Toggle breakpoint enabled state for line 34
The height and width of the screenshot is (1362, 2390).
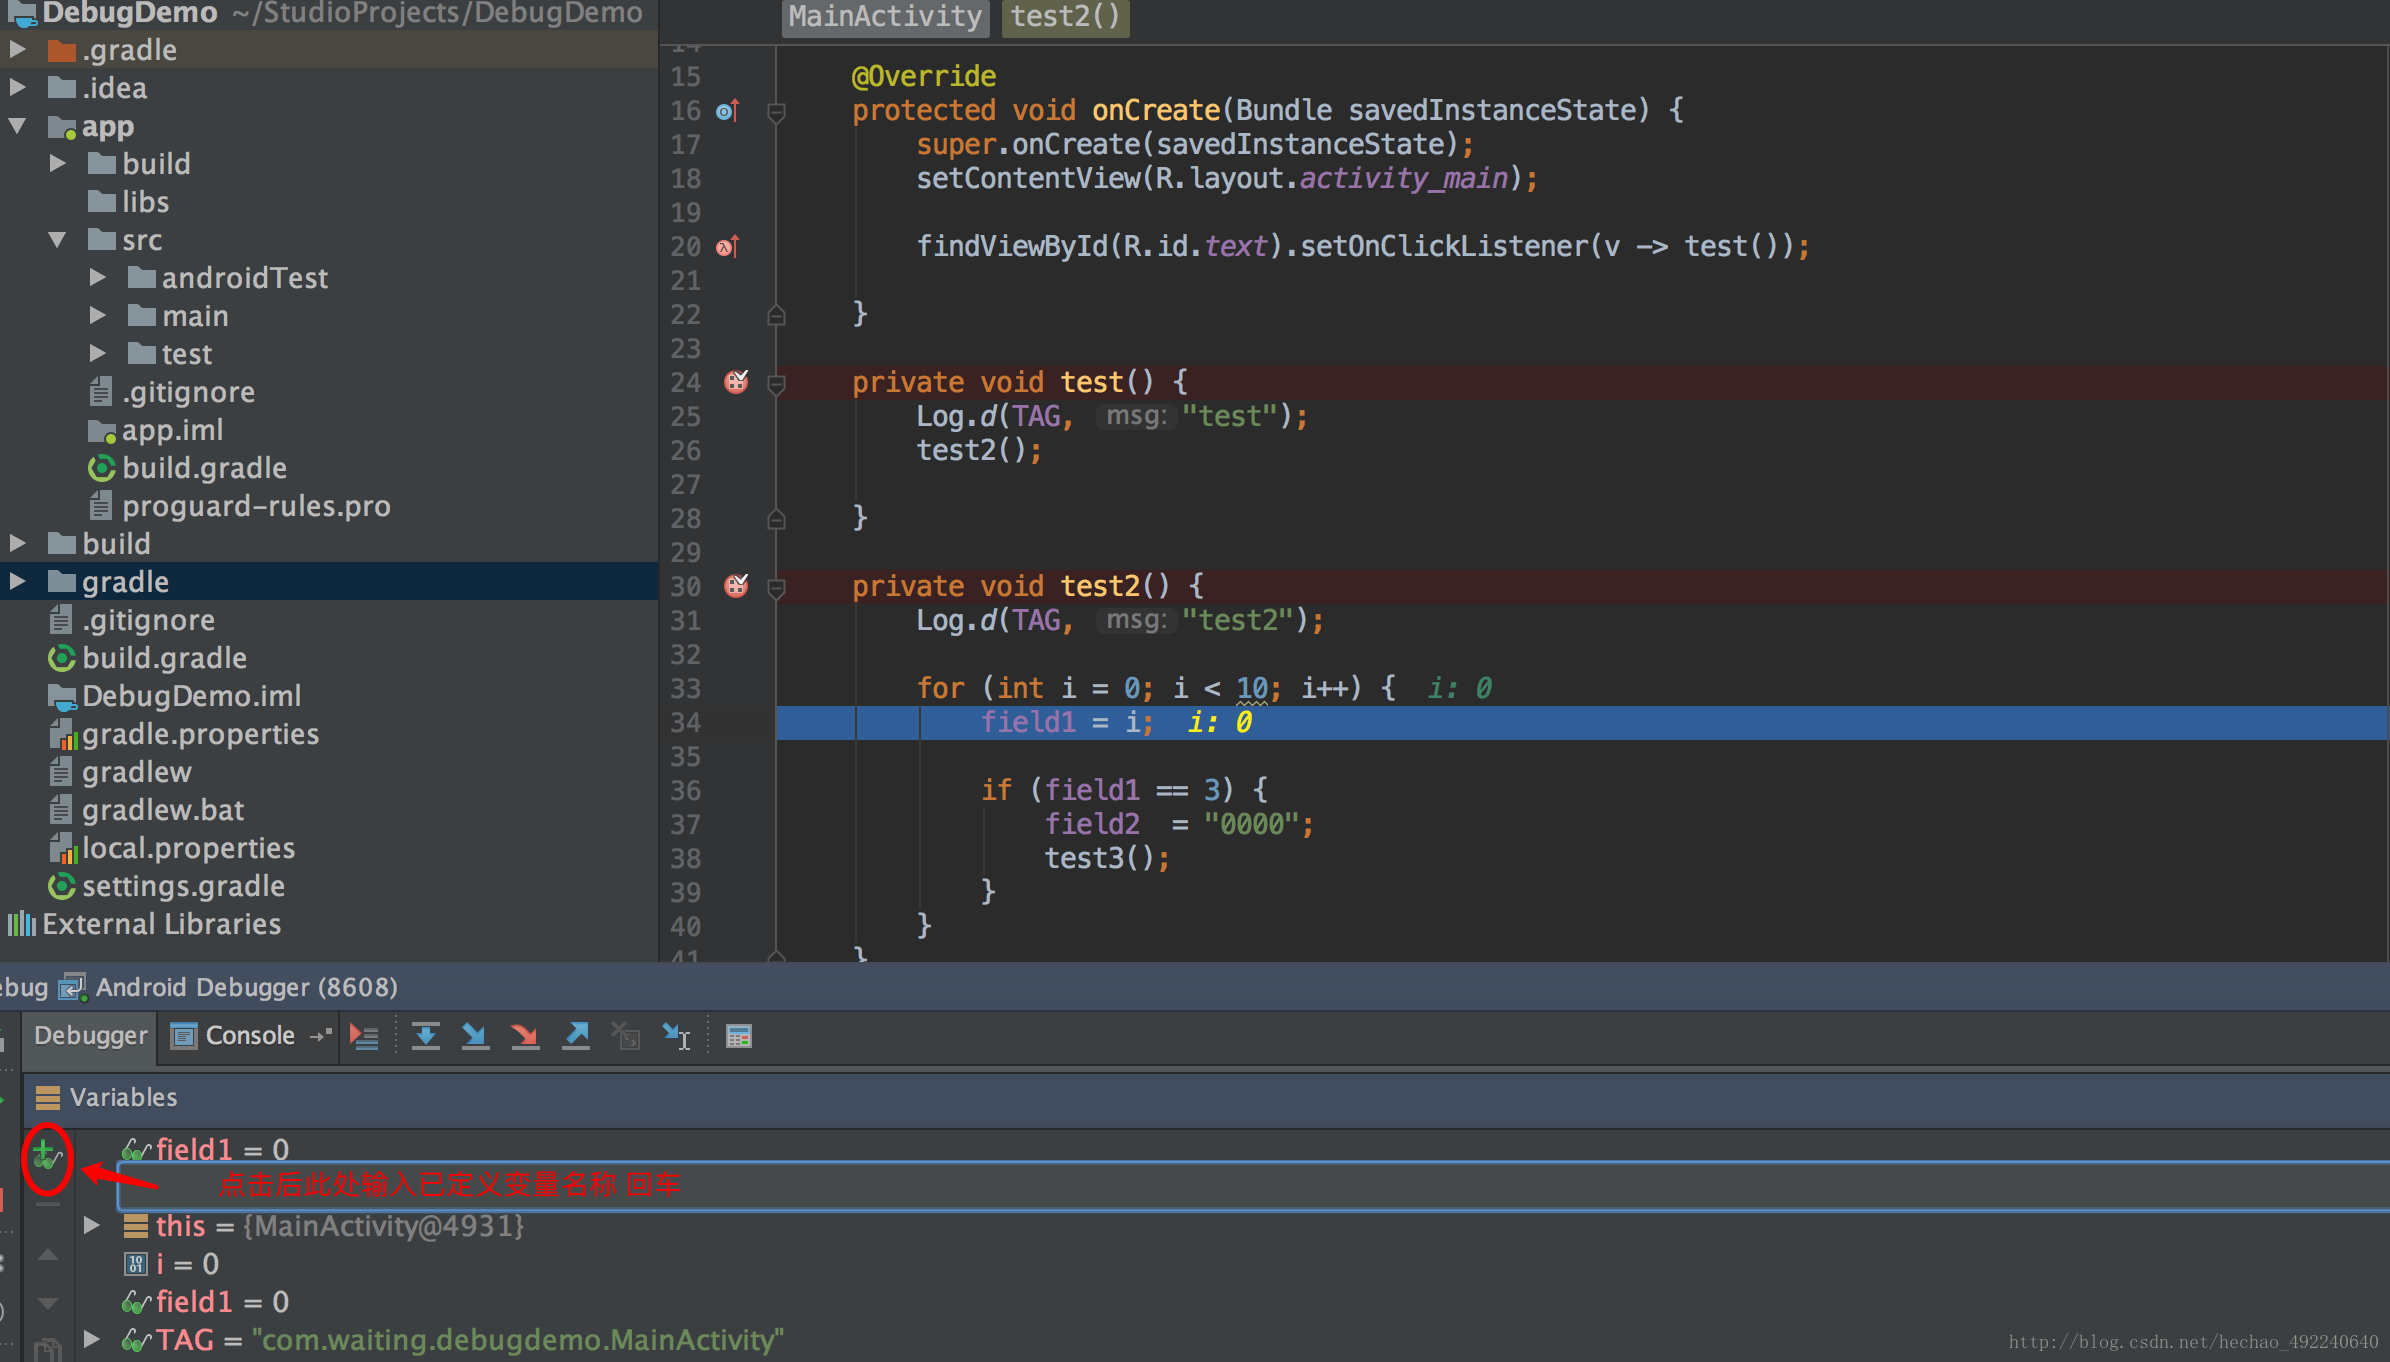[x=735, y=722]
